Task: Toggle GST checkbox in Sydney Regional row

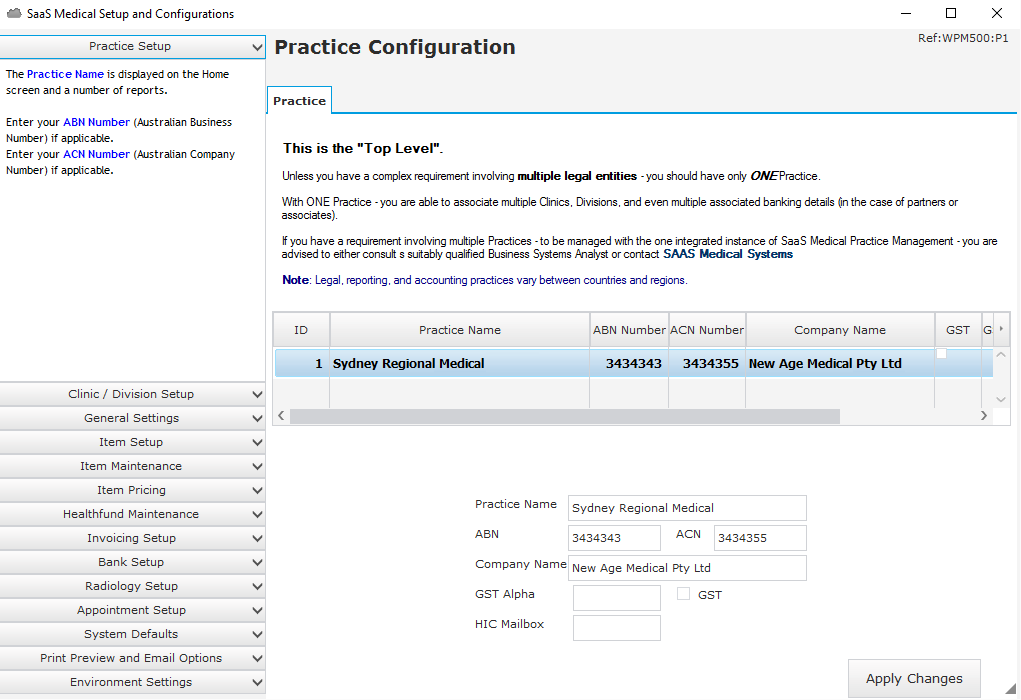Action: [942, 354]
